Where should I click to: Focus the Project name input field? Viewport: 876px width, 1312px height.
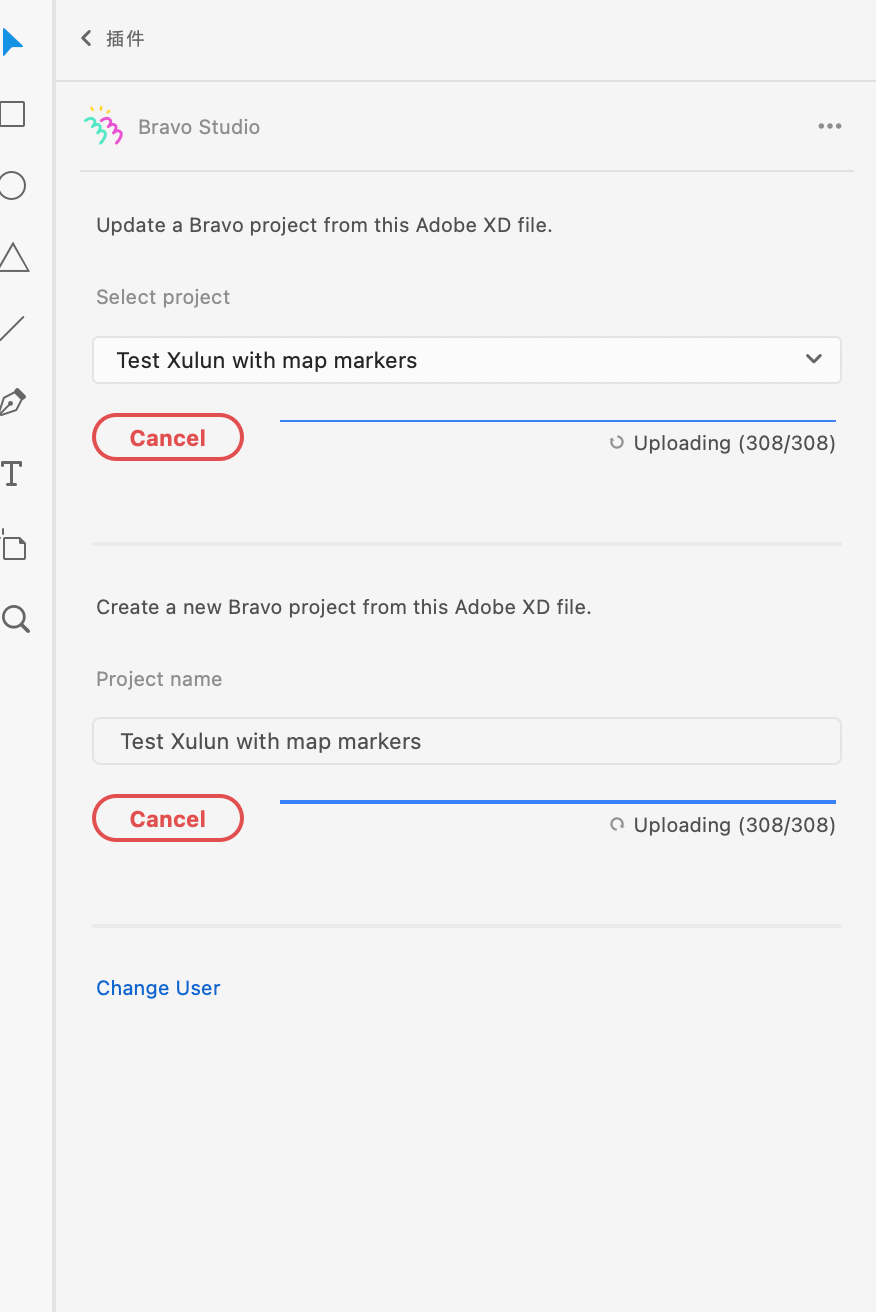pyautogui.click(x=467, y=741)
